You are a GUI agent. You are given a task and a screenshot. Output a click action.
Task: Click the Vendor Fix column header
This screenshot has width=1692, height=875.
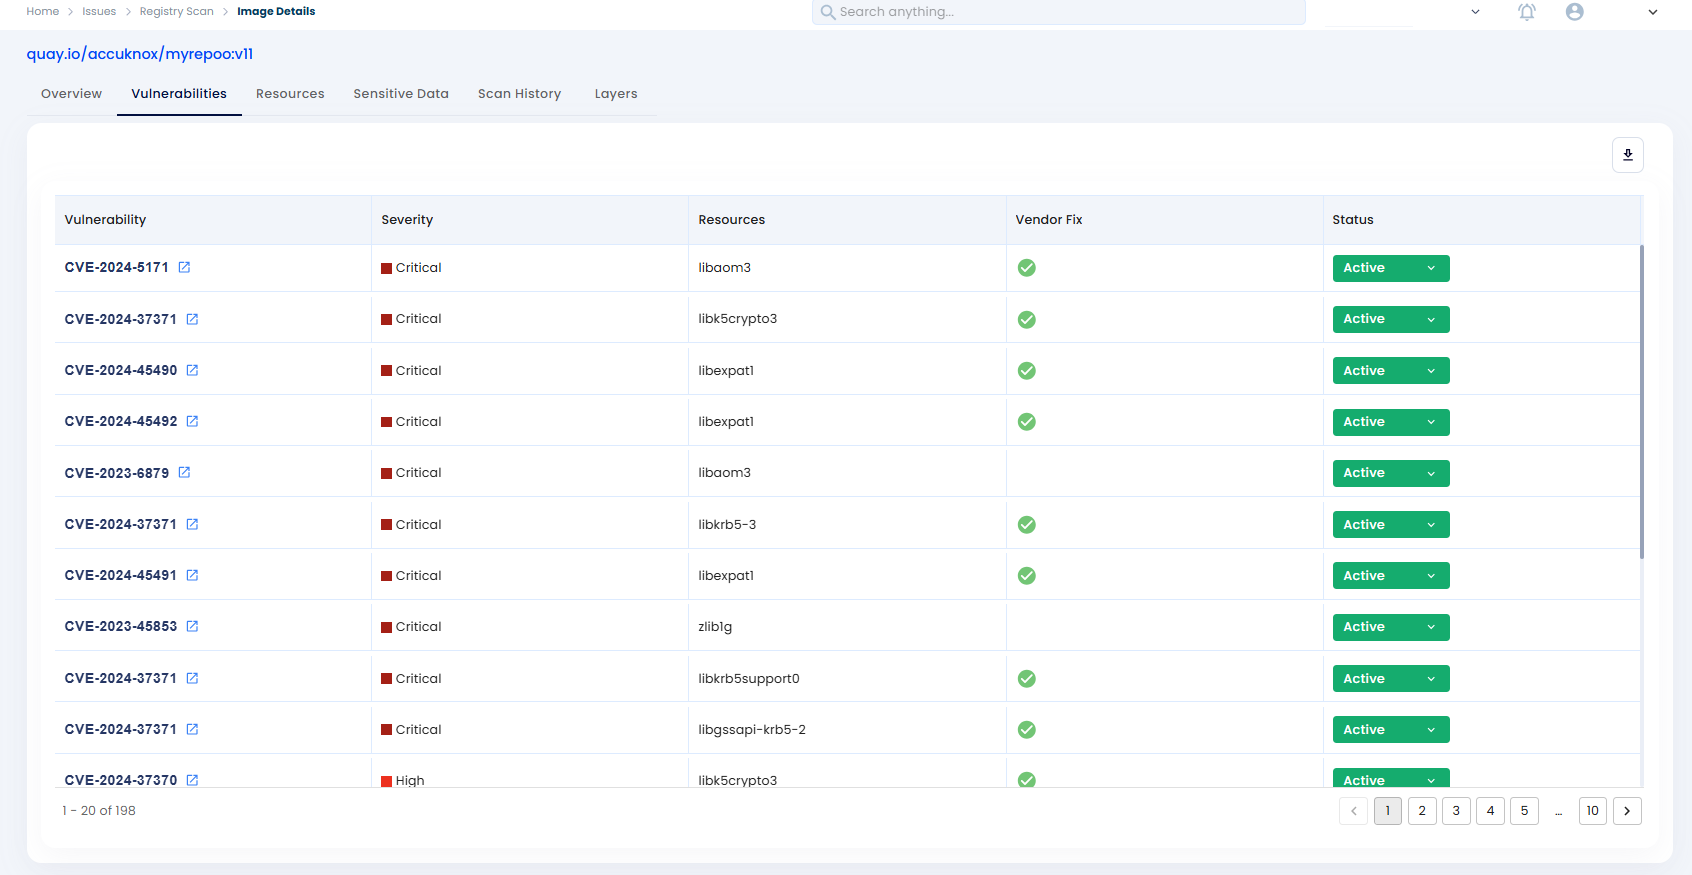[1049, 220]
